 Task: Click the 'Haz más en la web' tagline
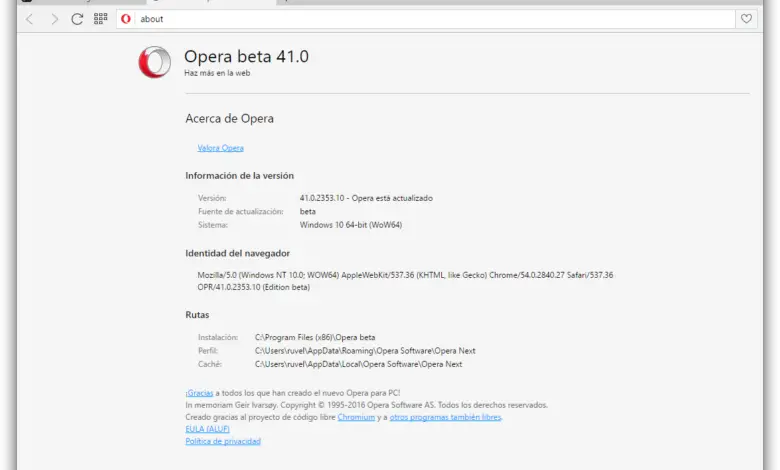tap(217, 73)
